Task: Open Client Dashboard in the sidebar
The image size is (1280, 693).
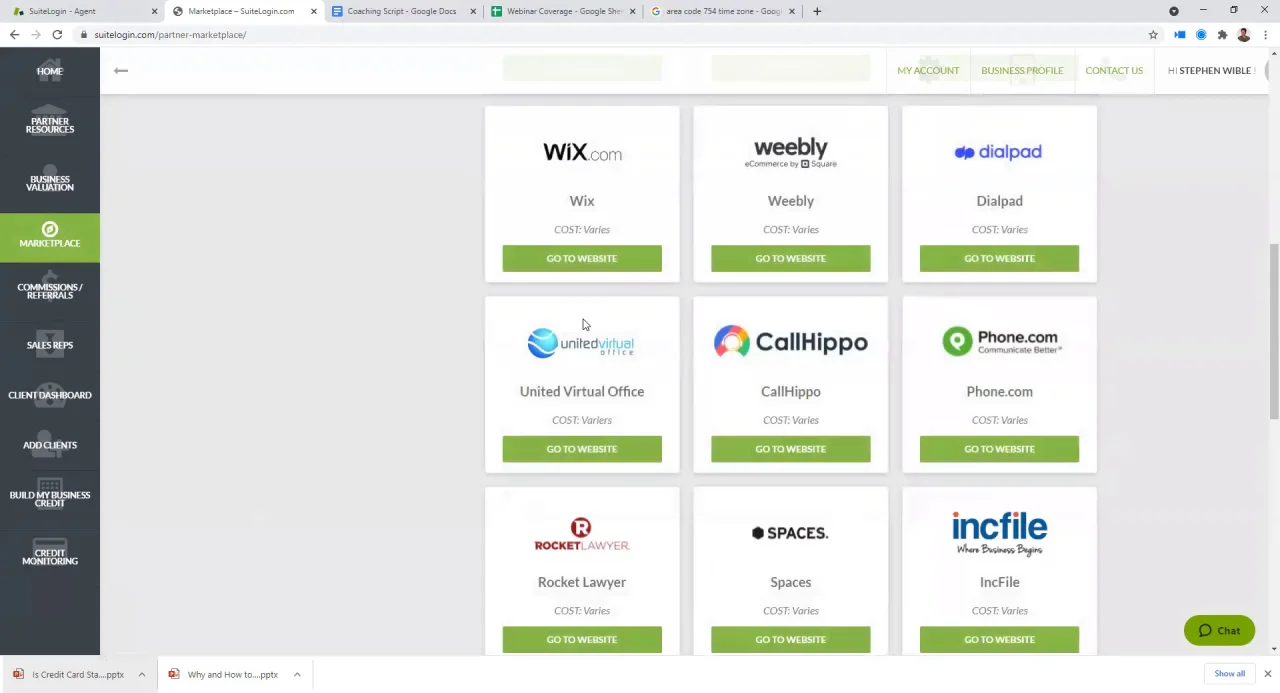Action: pyautogui.click(x=50, y=395)
